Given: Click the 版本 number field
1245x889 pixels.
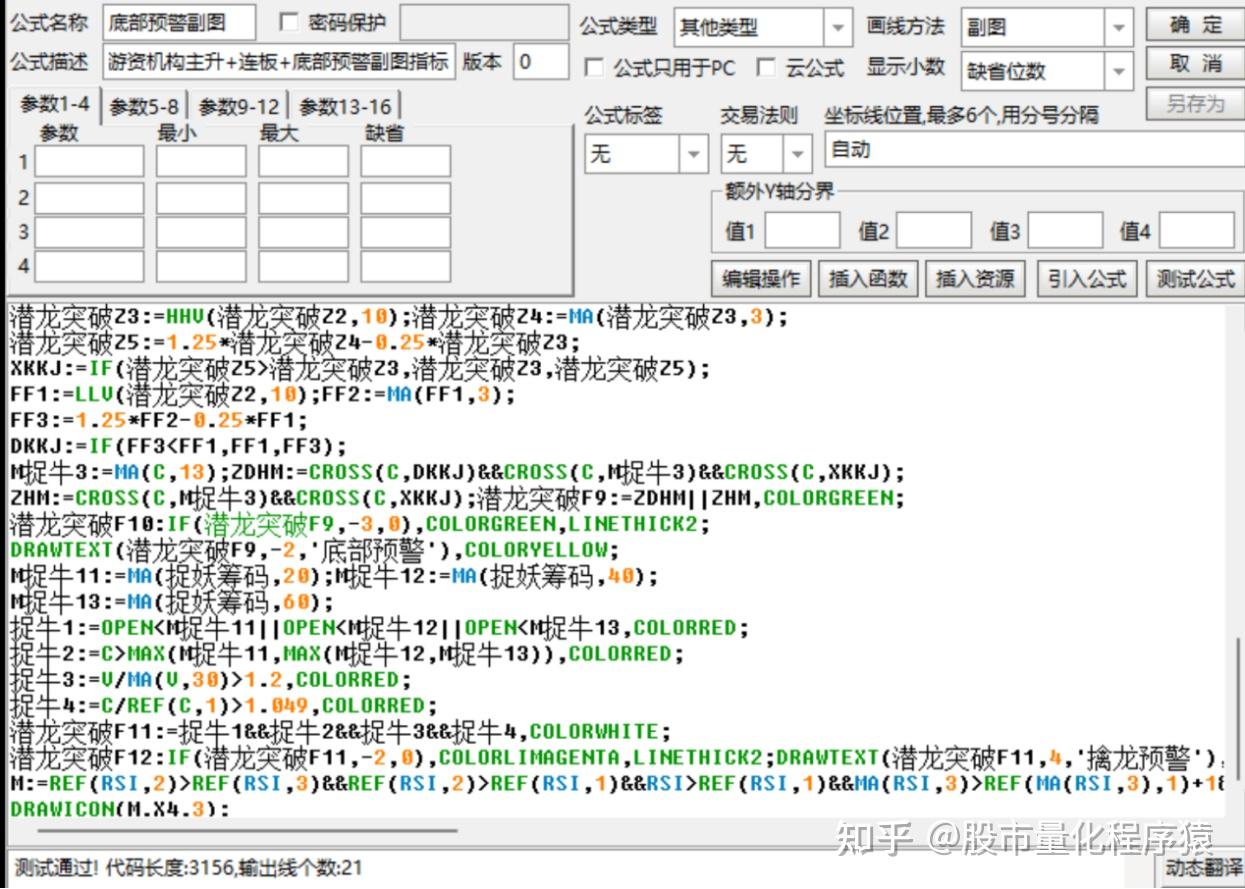Looking at the screenshot, I should click(x=541, y=62).
